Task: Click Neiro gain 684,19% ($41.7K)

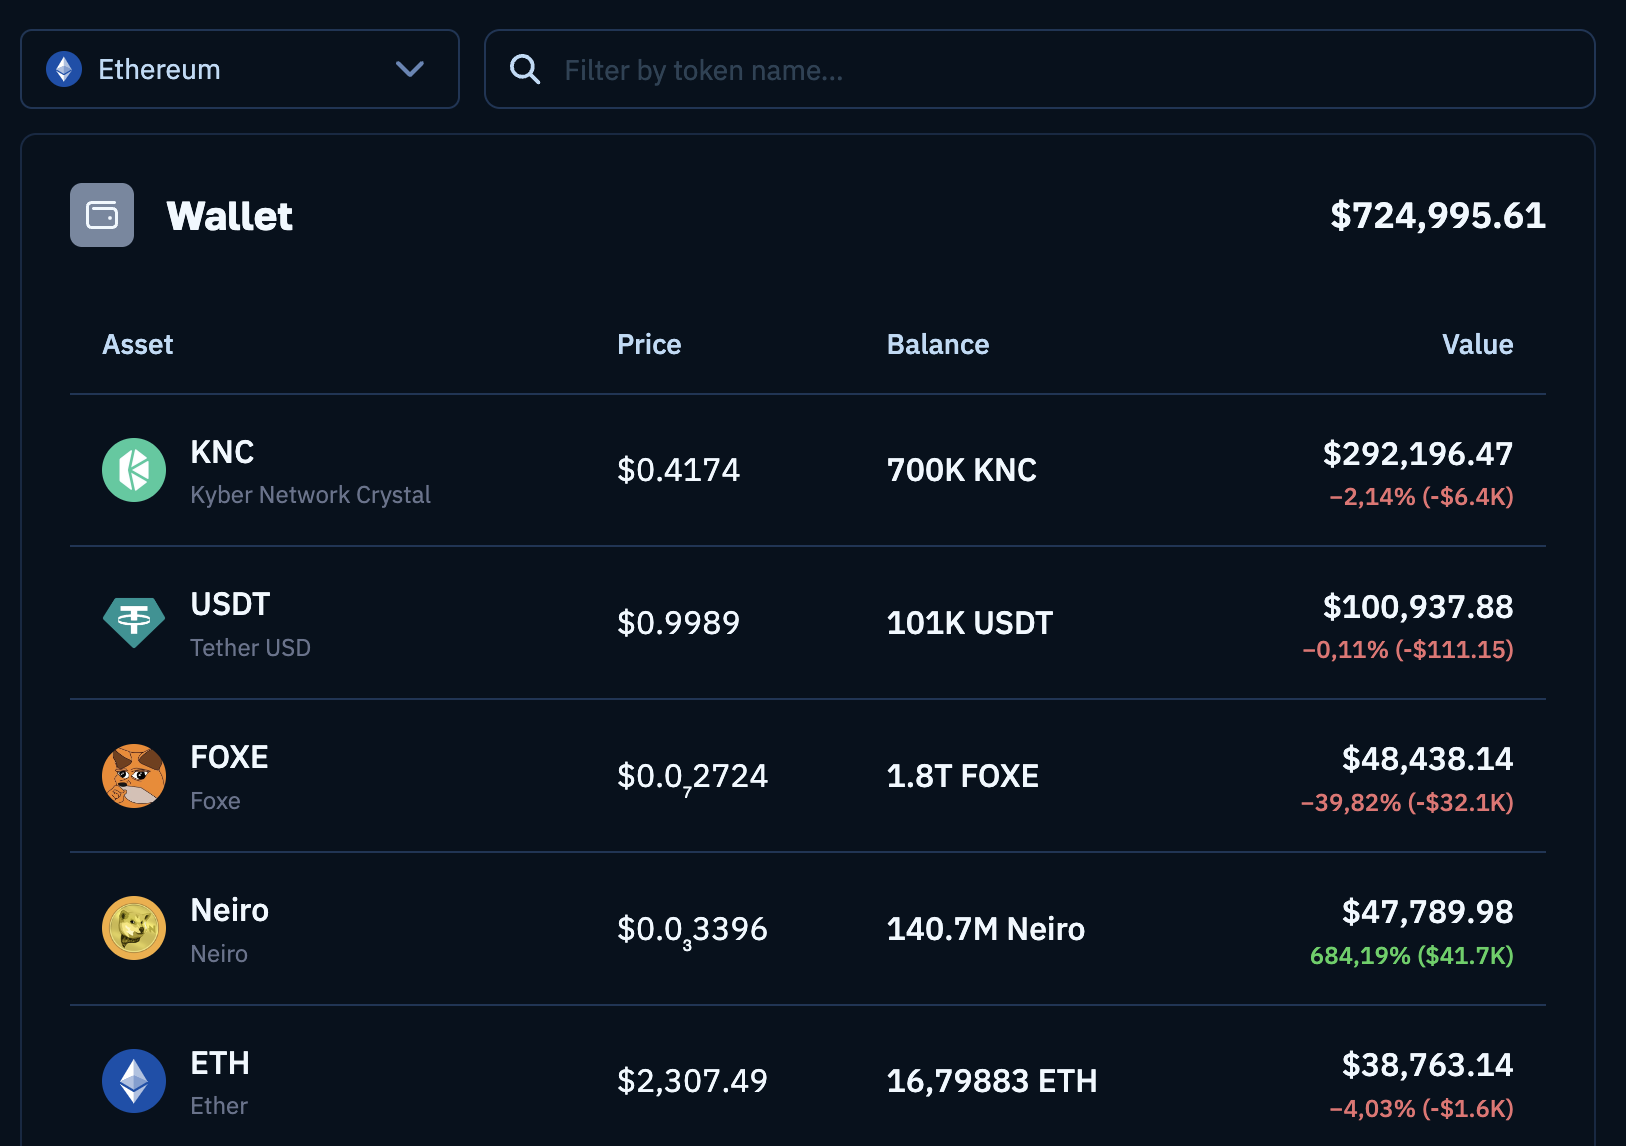Action: (1412, 956)
